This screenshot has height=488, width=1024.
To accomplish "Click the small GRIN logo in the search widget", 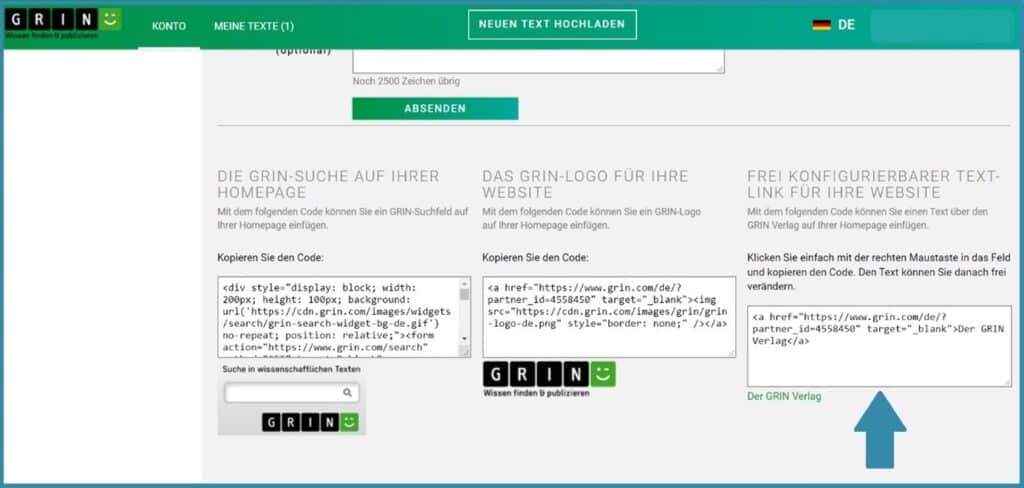I will (309, 422).
